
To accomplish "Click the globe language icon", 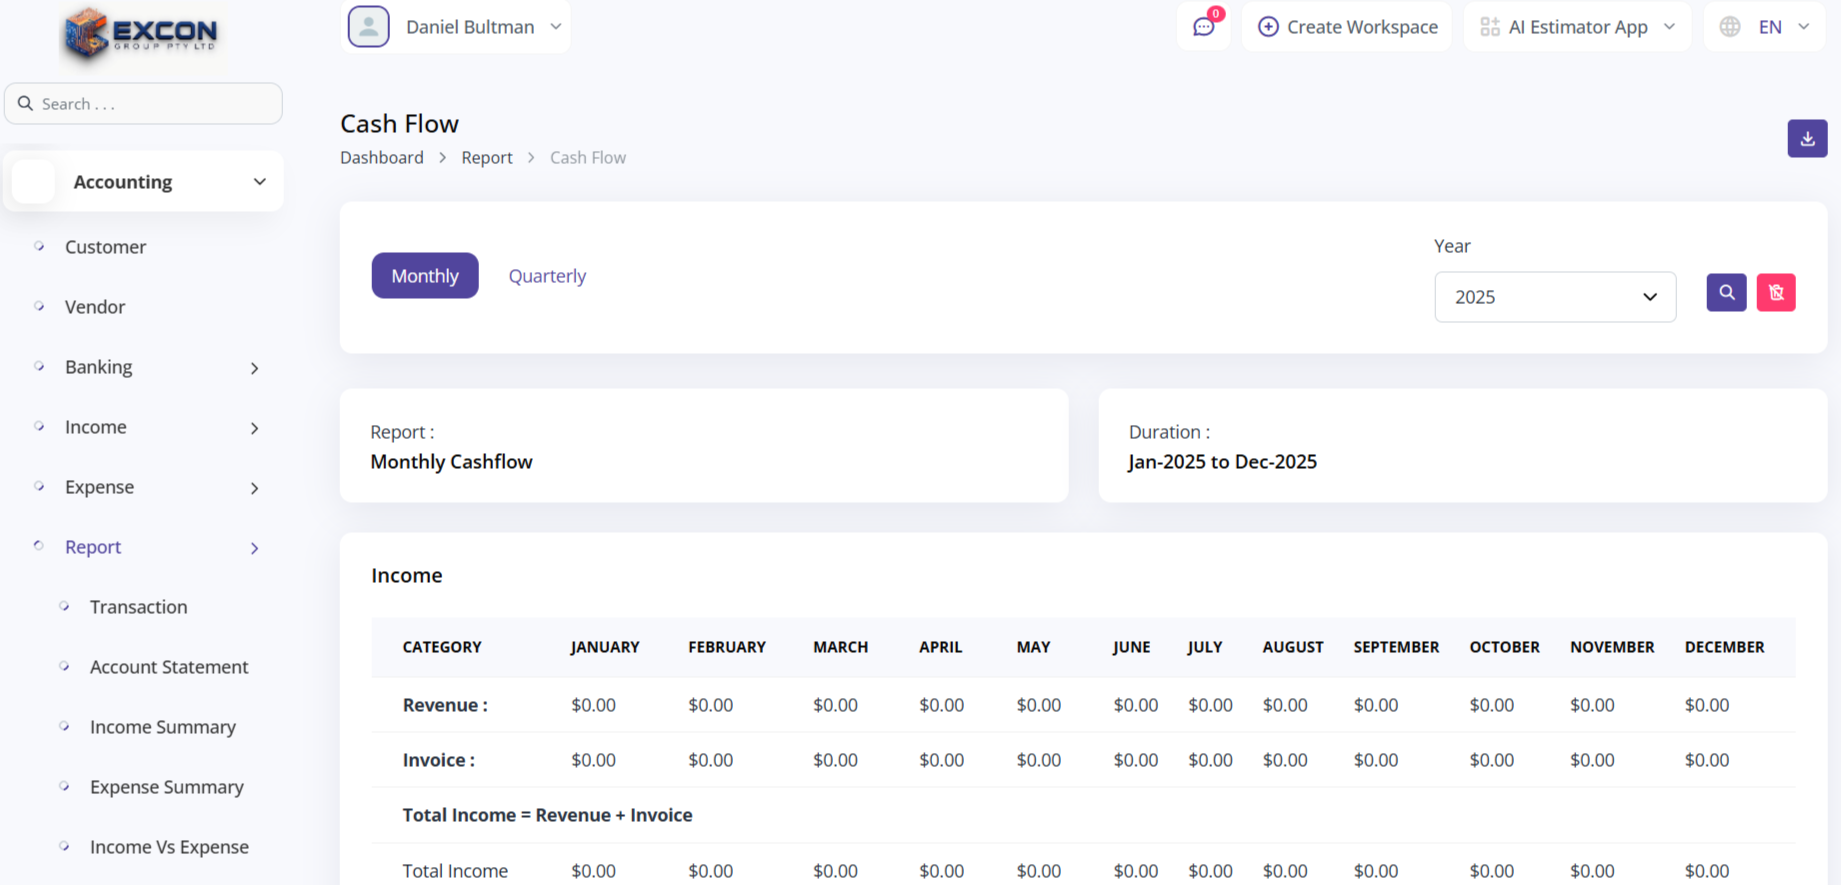I will click(1730, 27).
